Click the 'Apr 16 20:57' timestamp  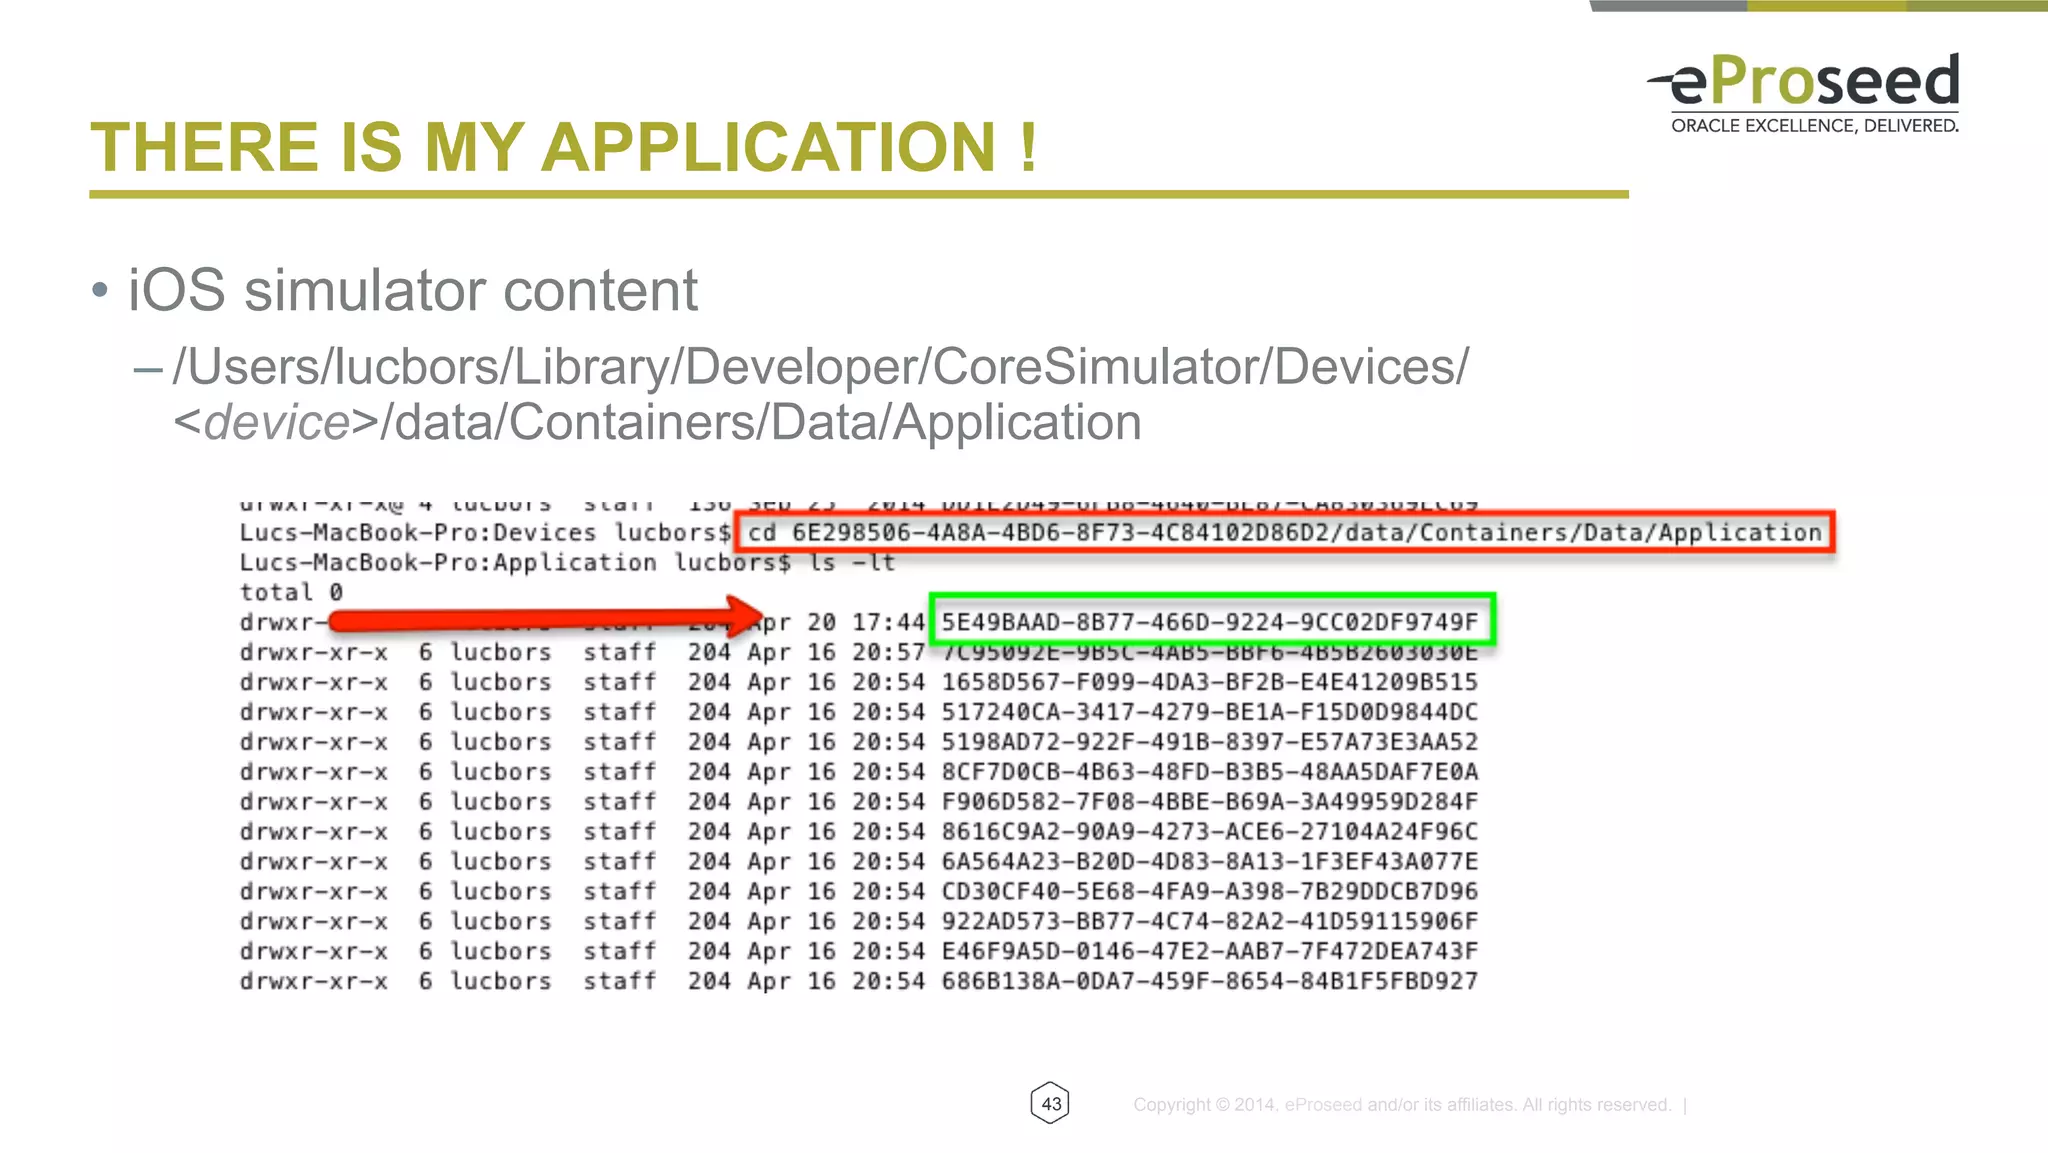pyautogui.click(x=836, y=652)
